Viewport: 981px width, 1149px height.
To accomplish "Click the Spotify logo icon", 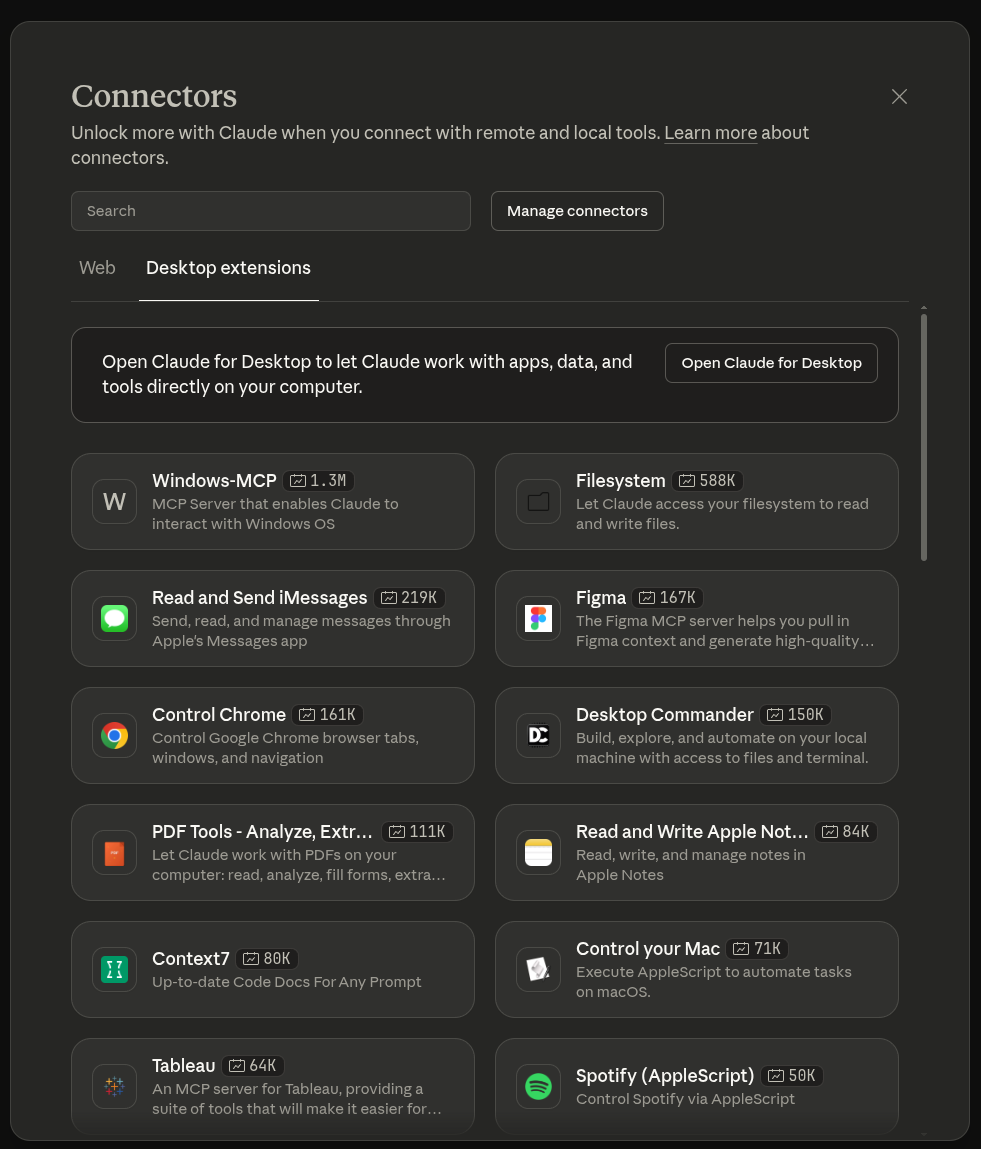I will (x=538, y=1087).
